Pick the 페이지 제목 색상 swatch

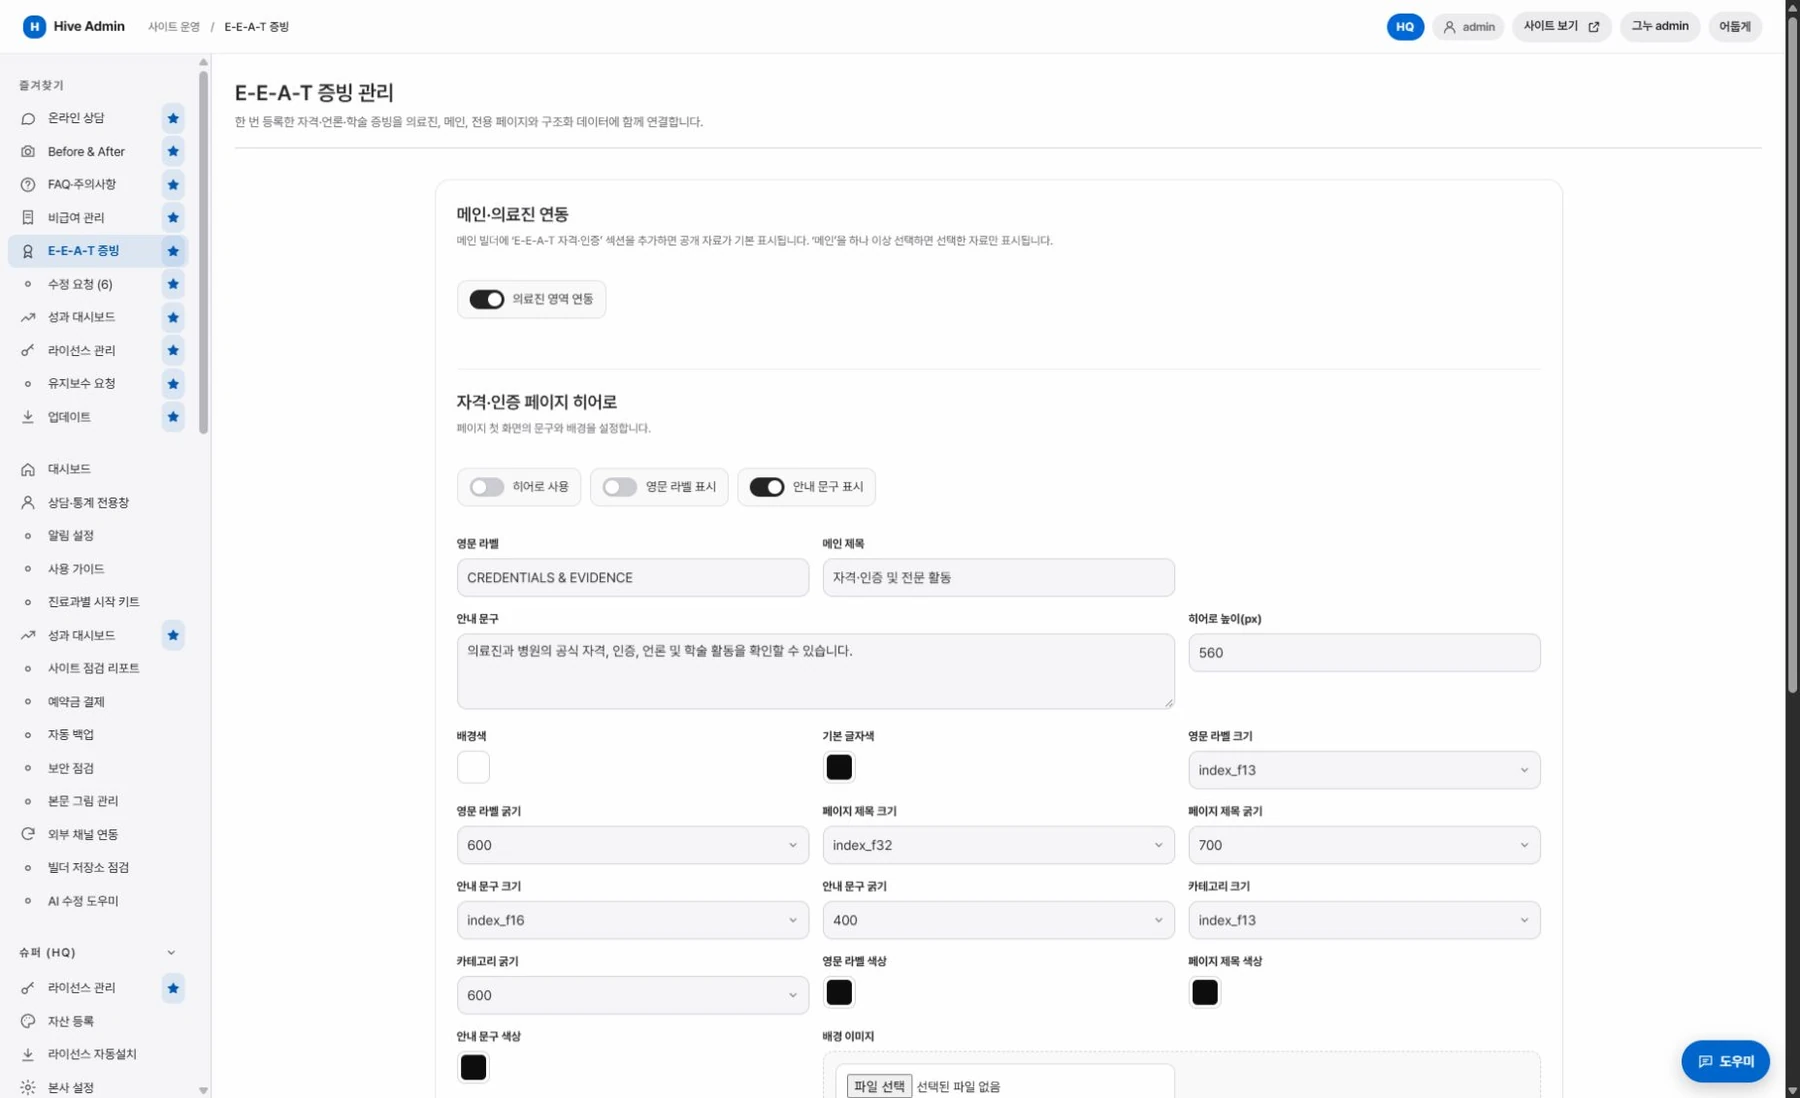(1205, 992)
